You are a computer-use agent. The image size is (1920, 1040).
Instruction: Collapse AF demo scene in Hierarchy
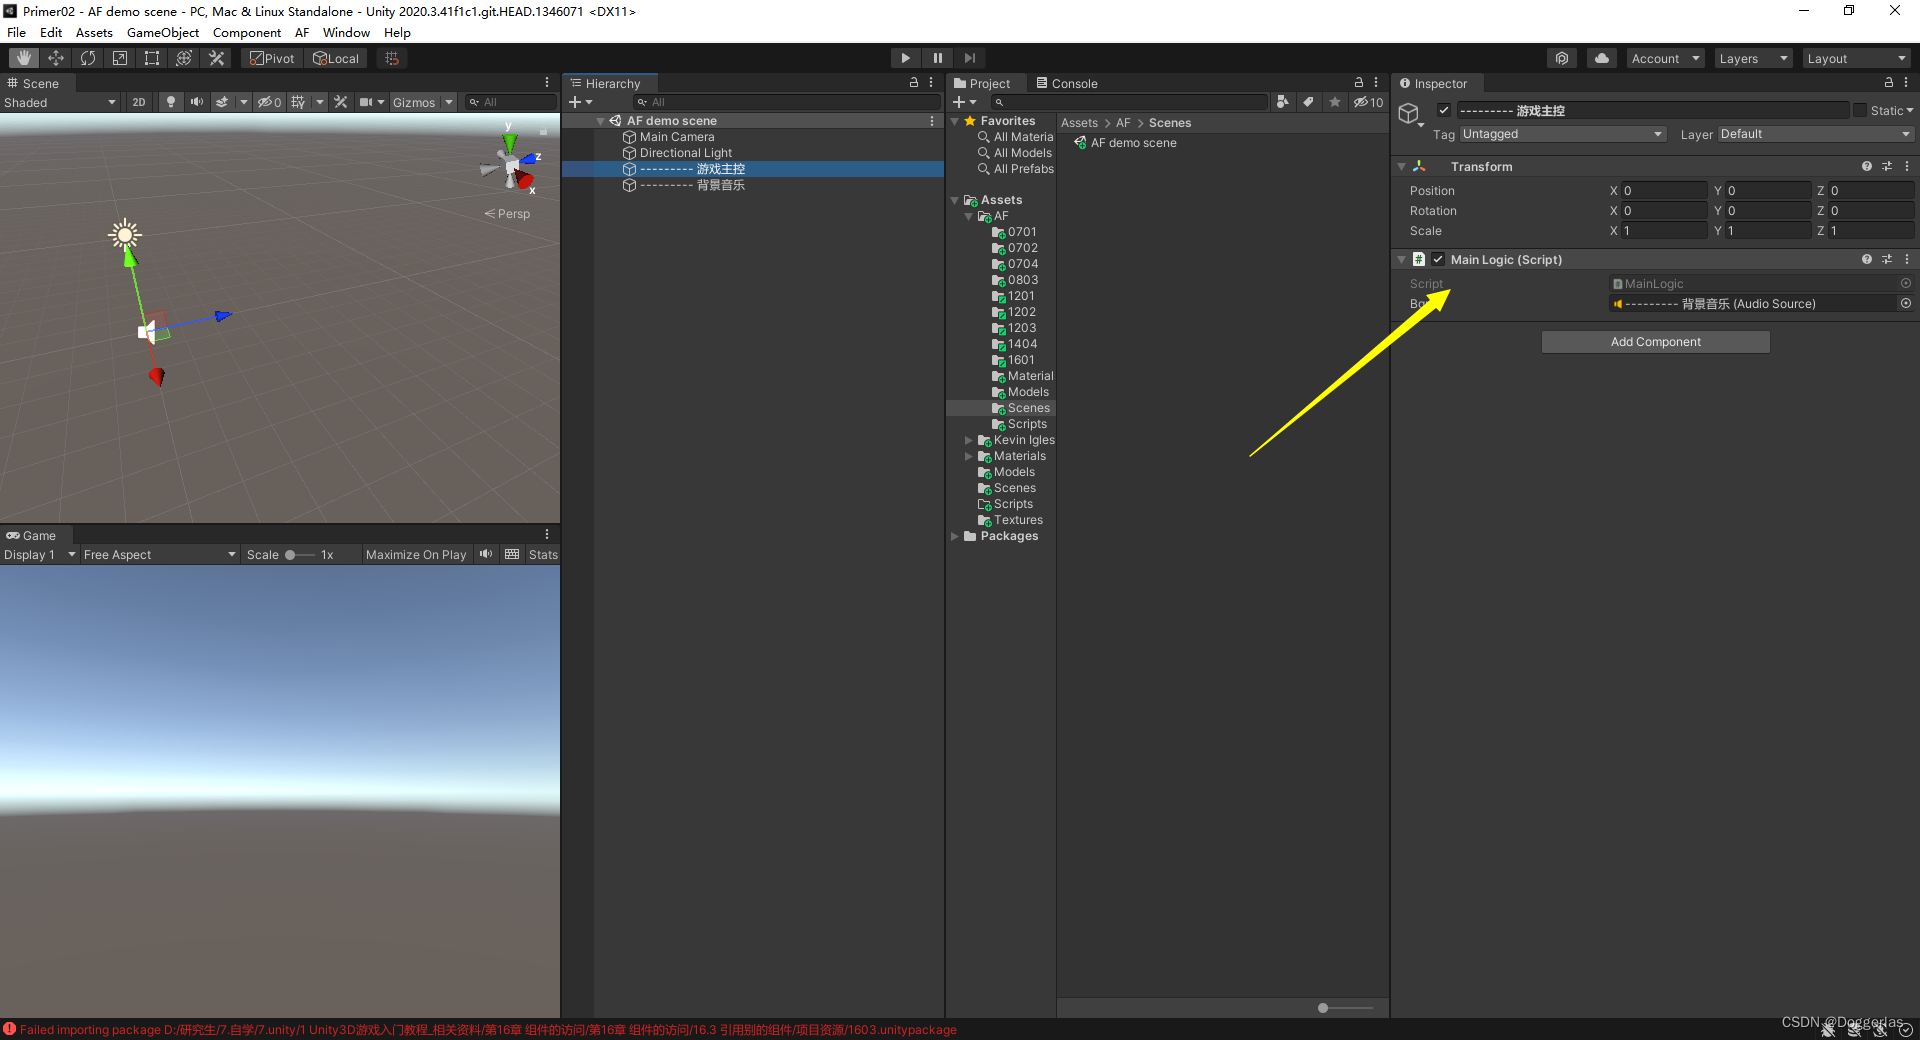pyautogui.click(x=601, y=121)
